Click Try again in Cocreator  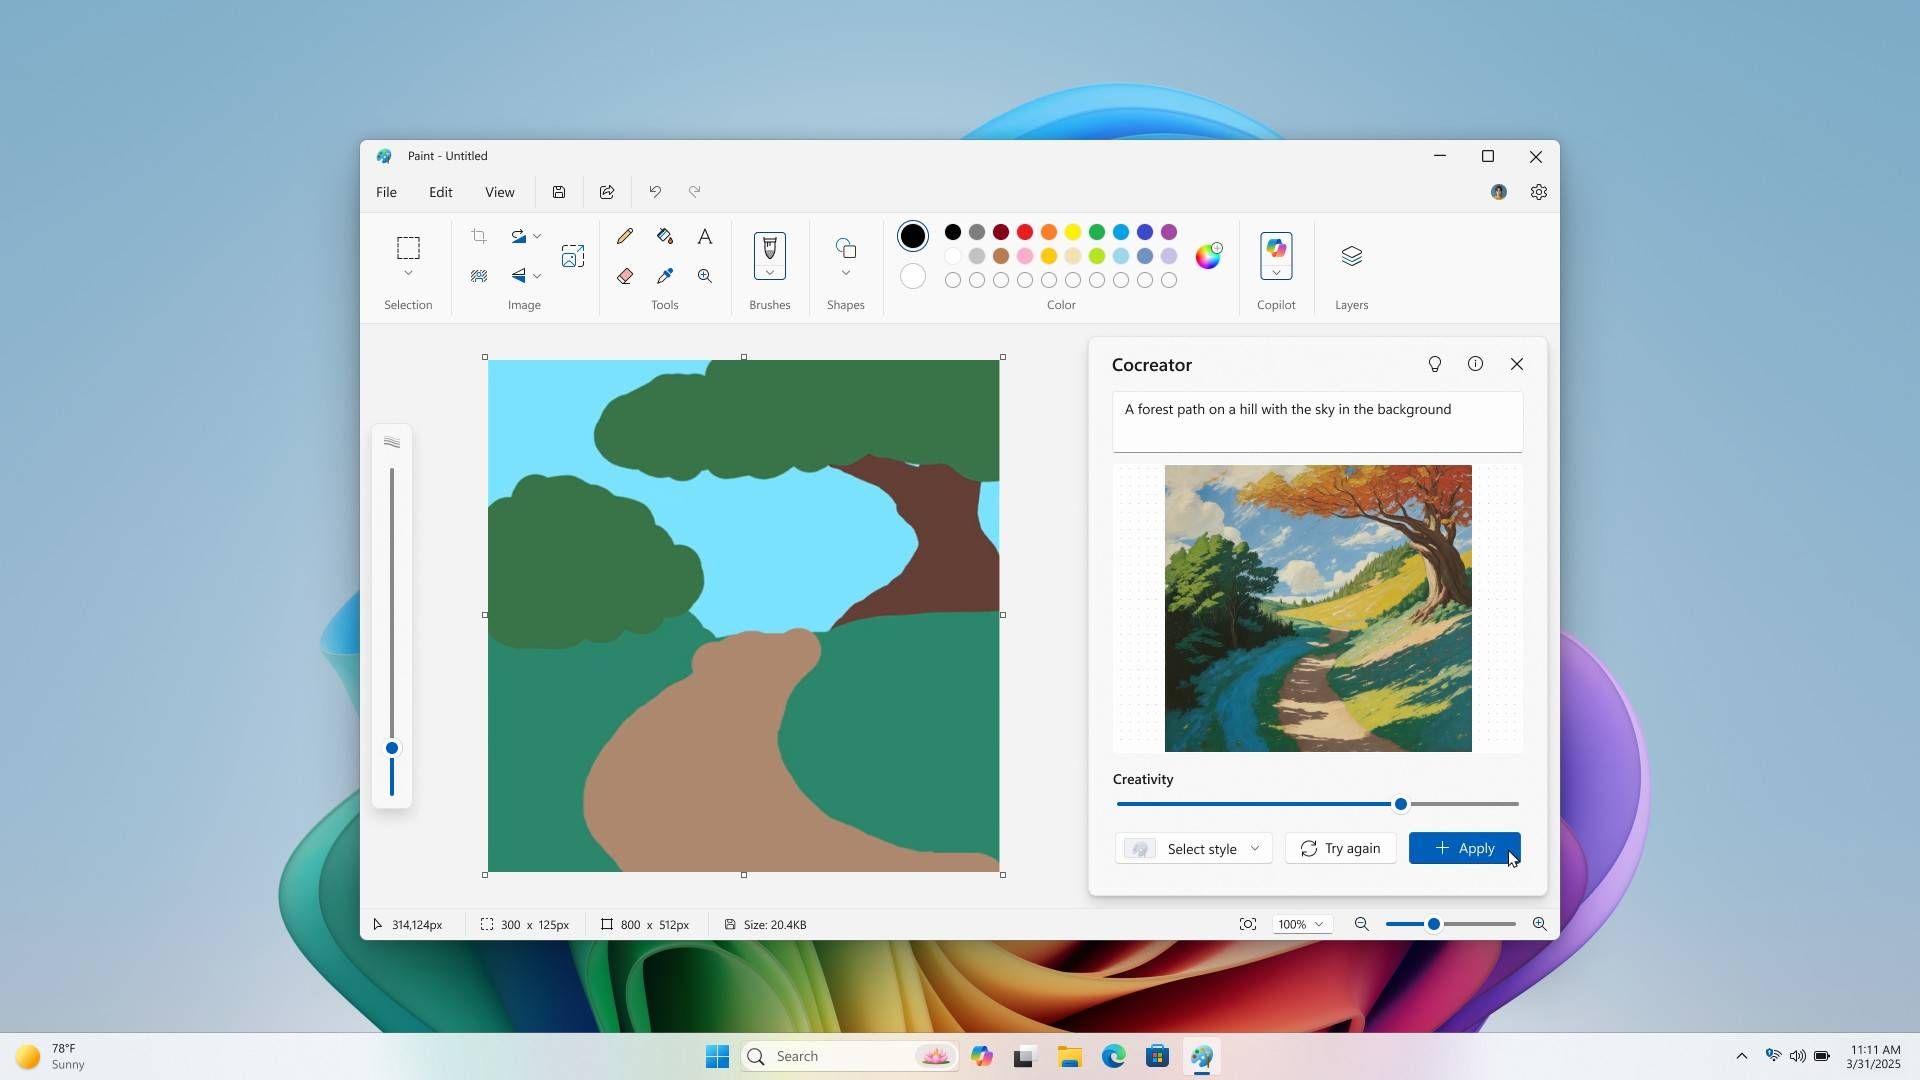pyautogui.click(x=1340, y=847)
